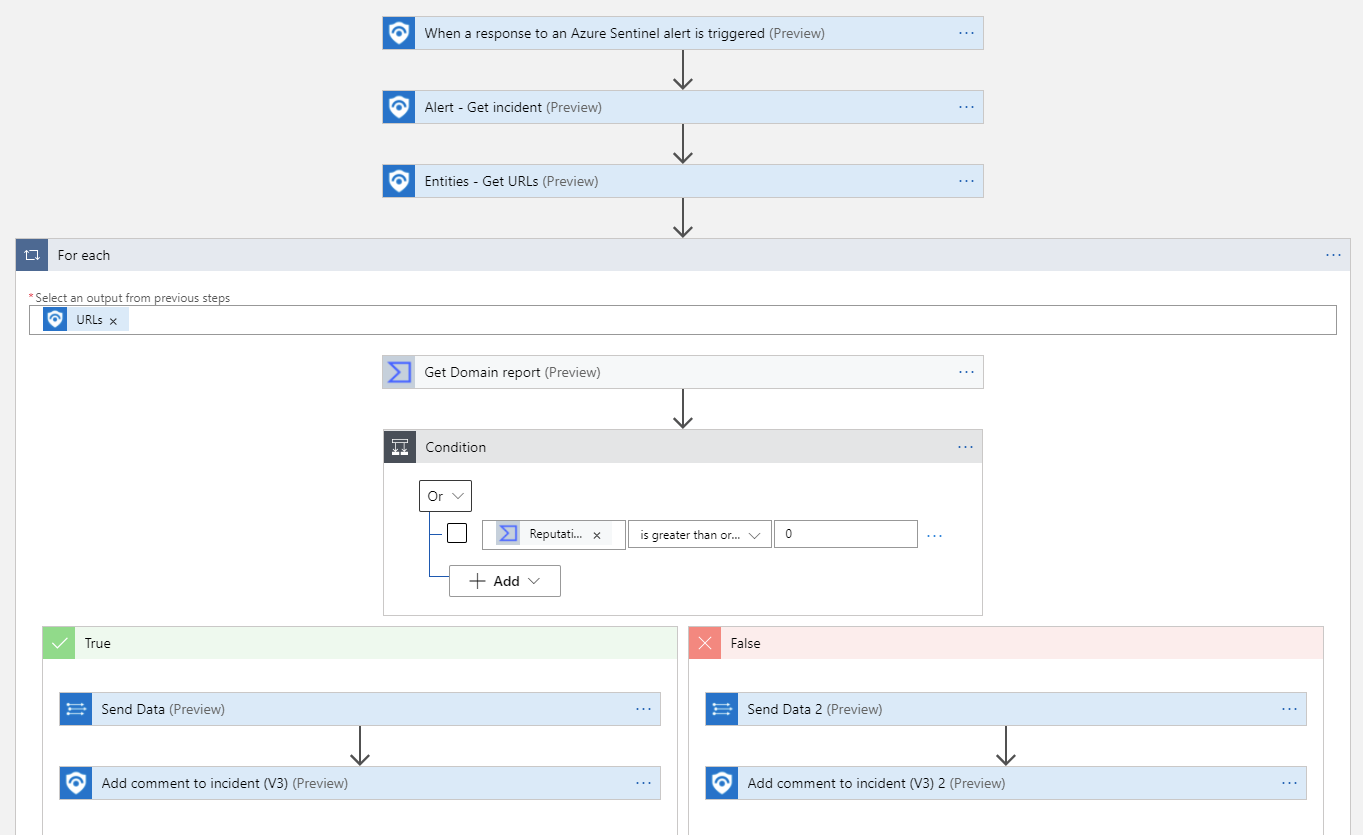1363x835 pixels.
Task: Click the False branch header
Action: (1006, 643)
